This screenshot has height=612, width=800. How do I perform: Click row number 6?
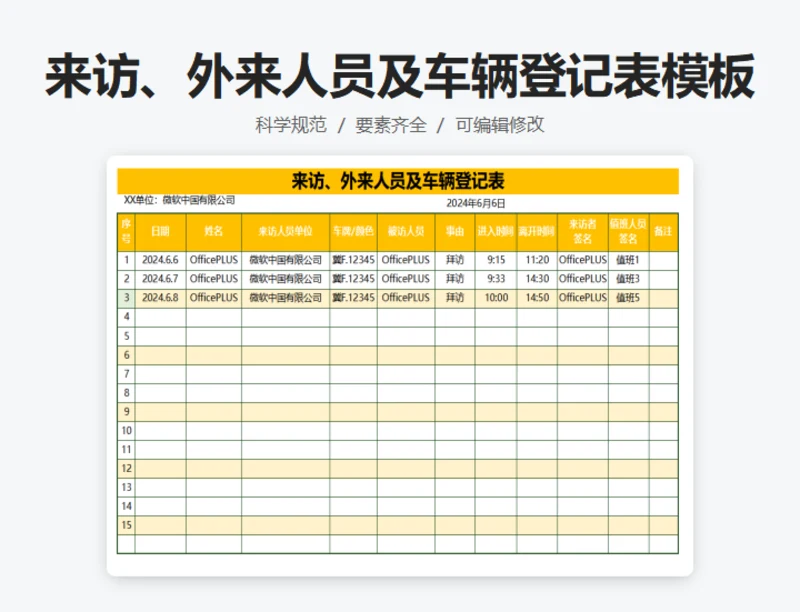tap(127, 355)
